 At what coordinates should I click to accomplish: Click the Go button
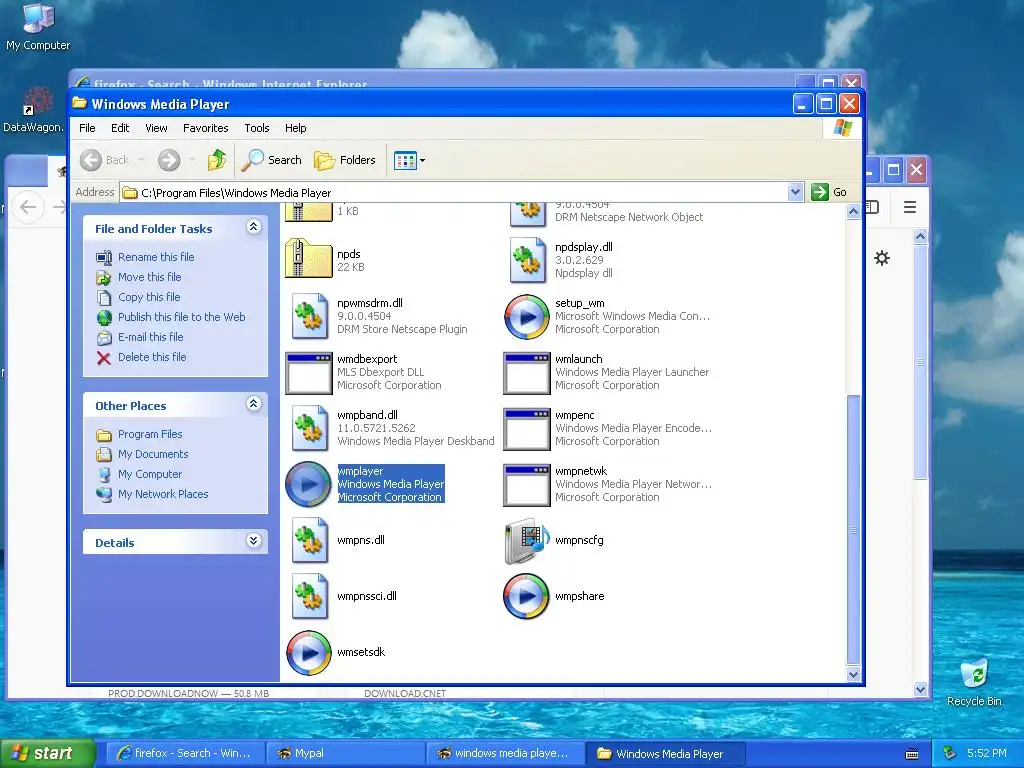tap(829, 192)
